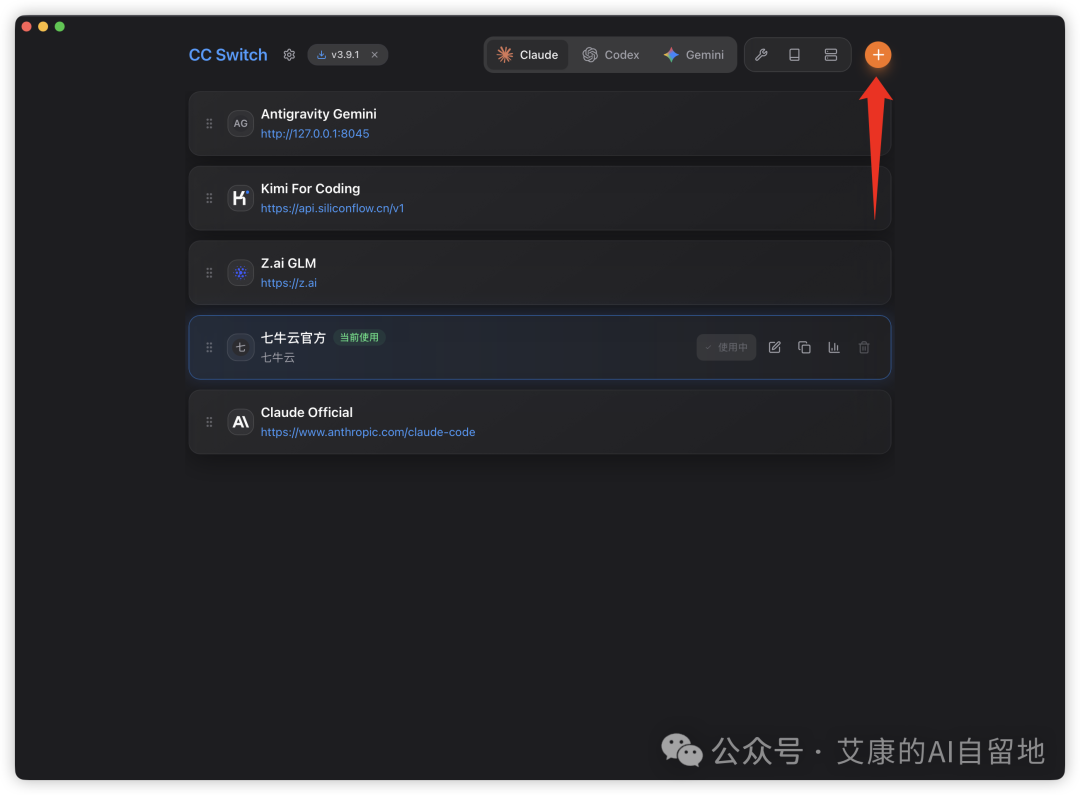The image size is (1080, 795).
Task: Click the 七 avatar icon of 七牛云官方
Action: pyautogui.click(x=240, y=348)
